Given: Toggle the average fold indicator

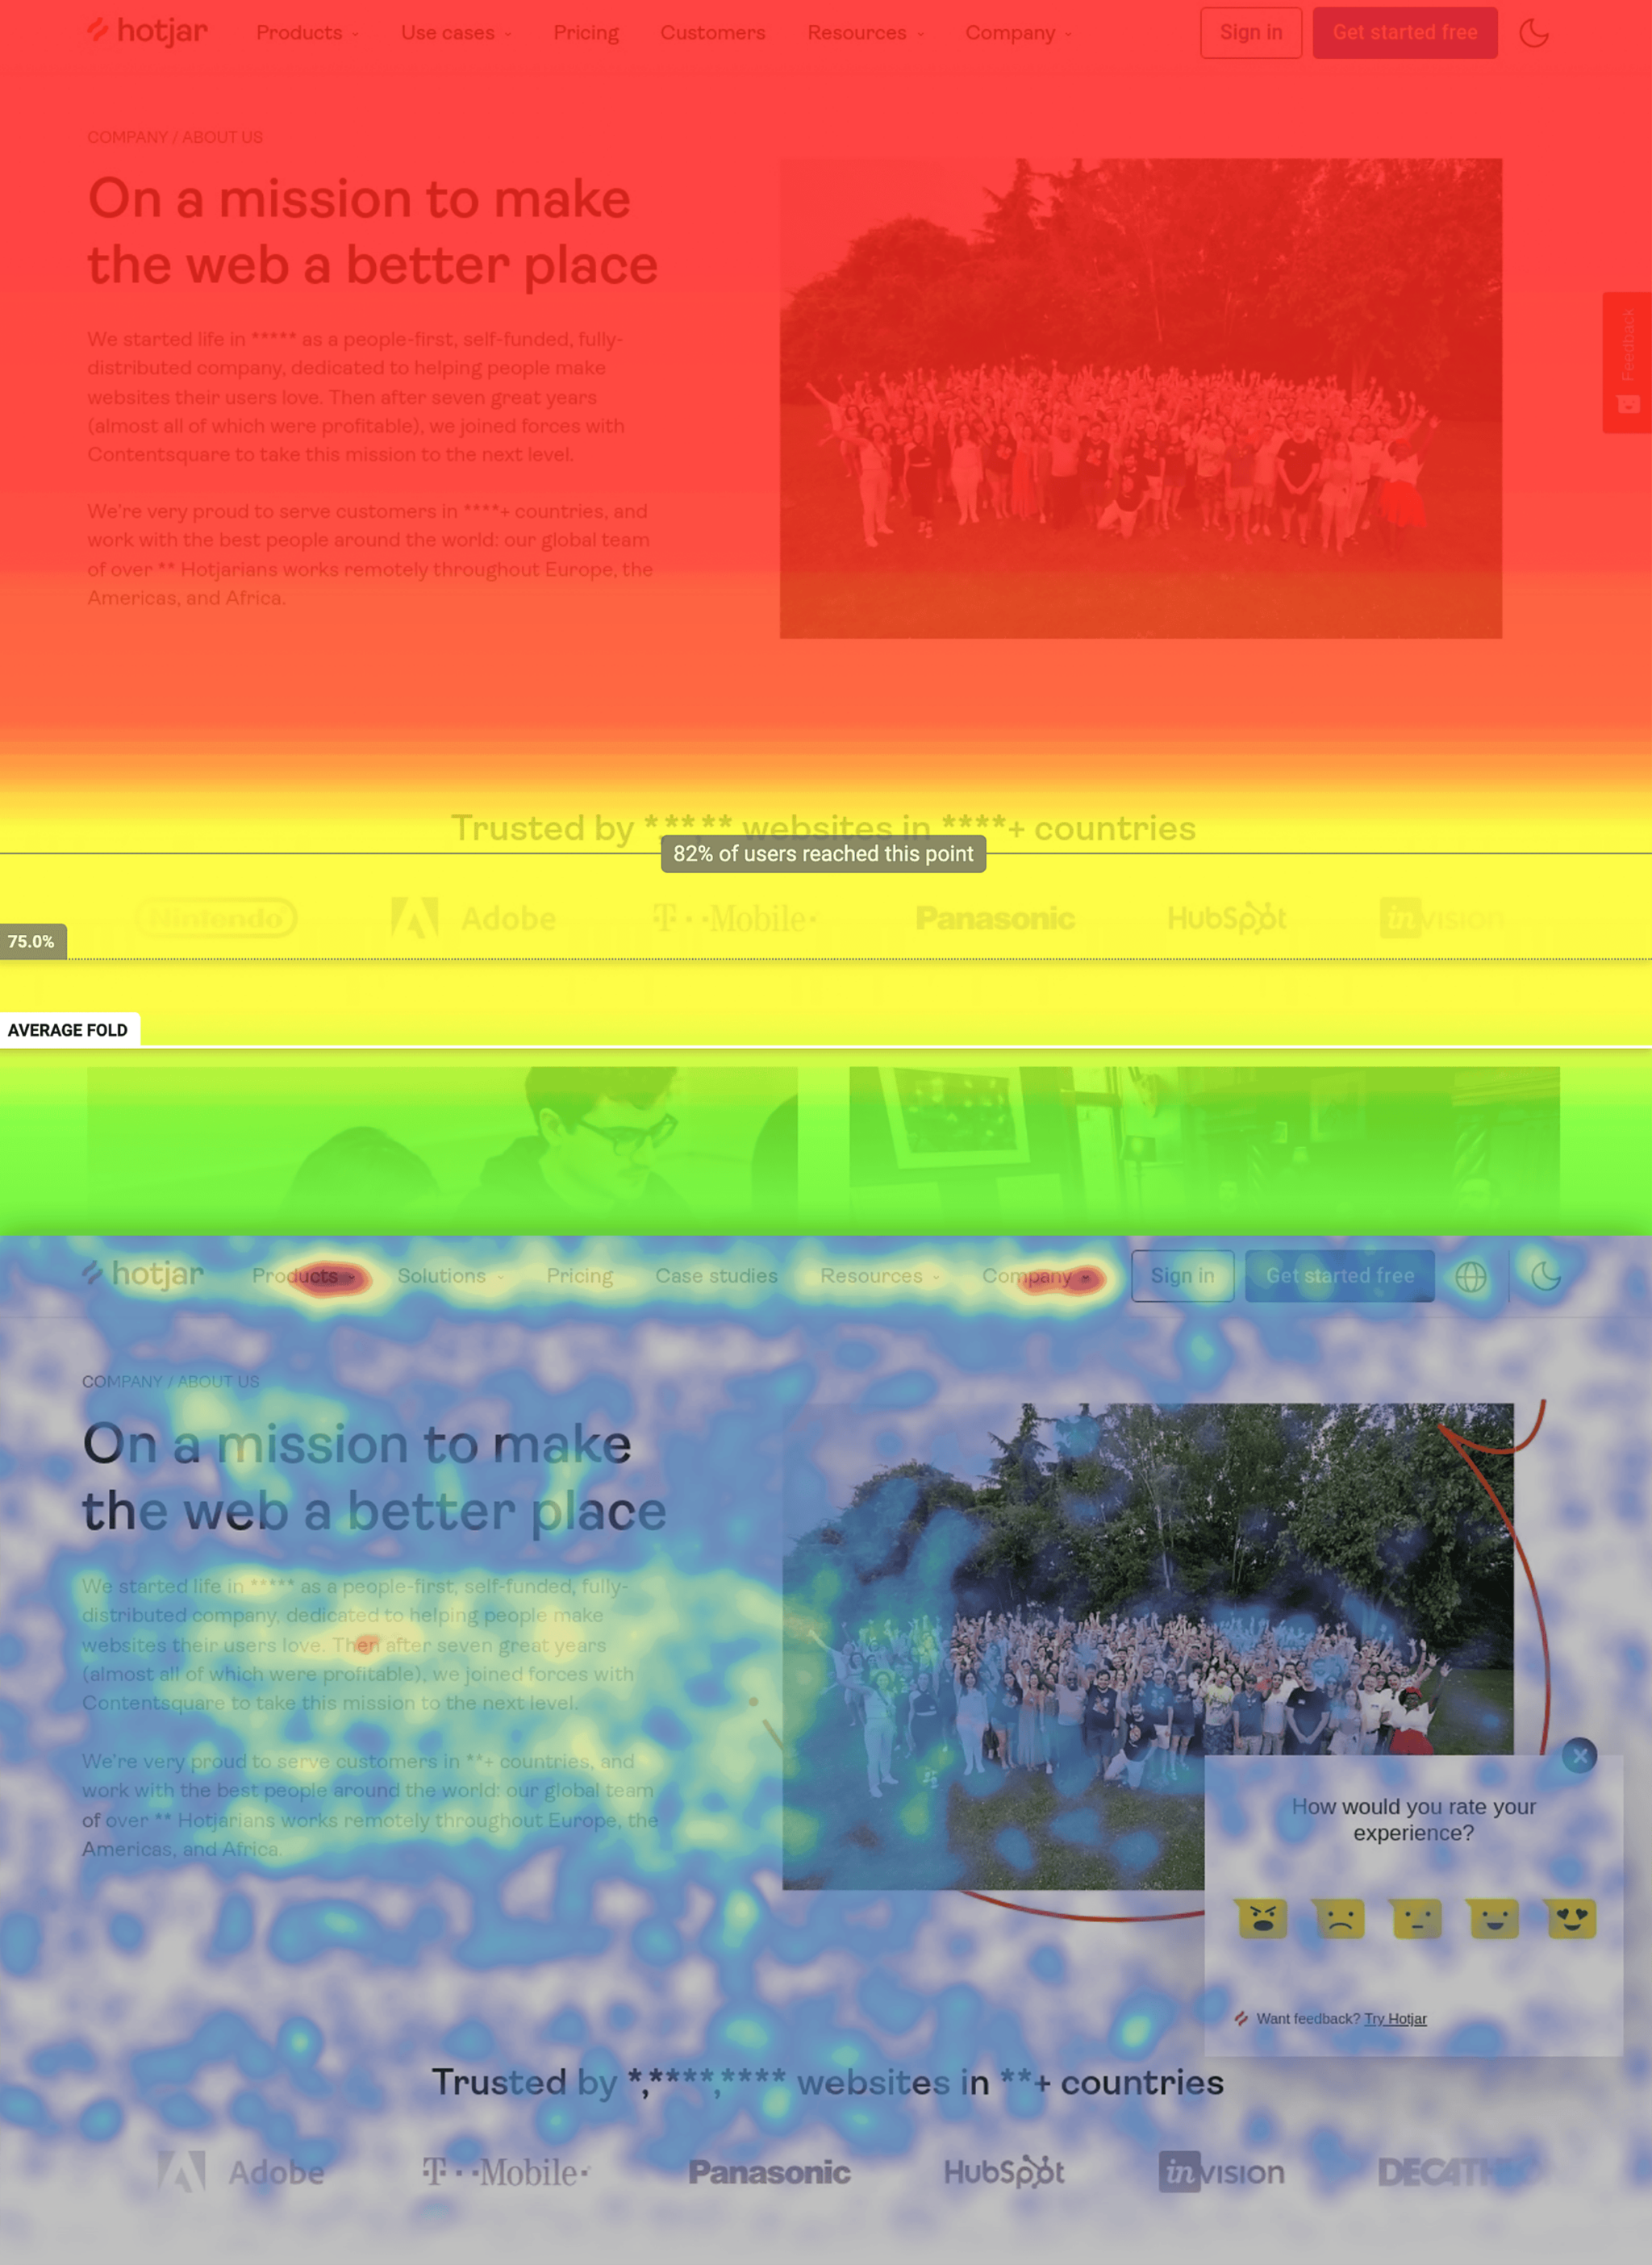Looking at the screenshot, I should click(67, 1028).
